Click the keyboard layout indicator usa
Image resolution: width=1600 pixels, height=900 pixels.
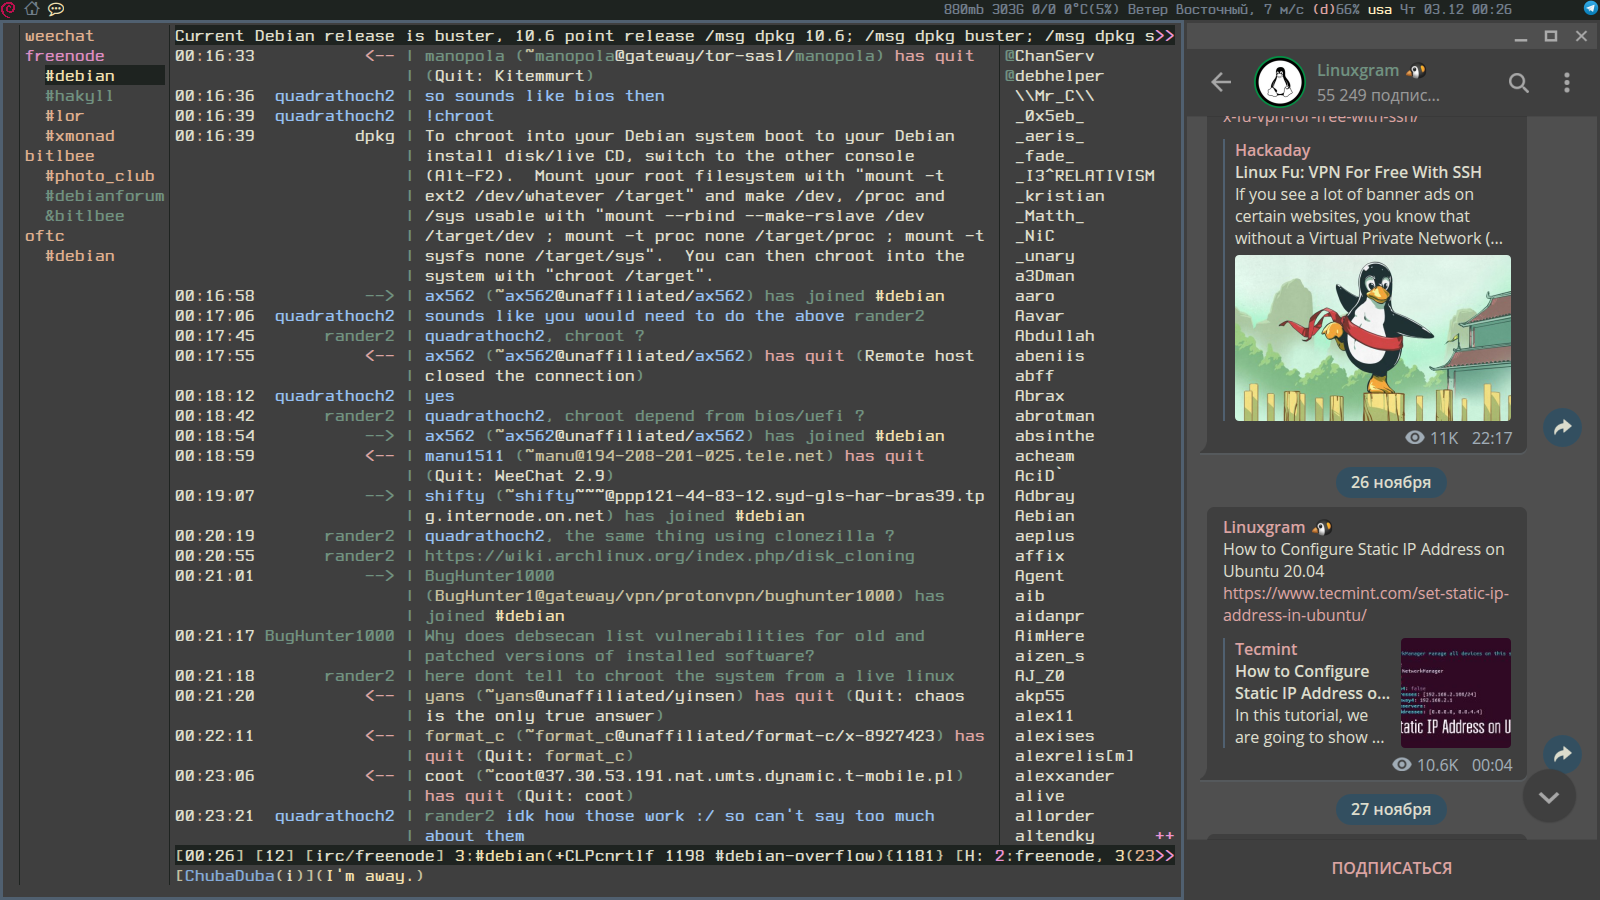tap(1380, 9)
